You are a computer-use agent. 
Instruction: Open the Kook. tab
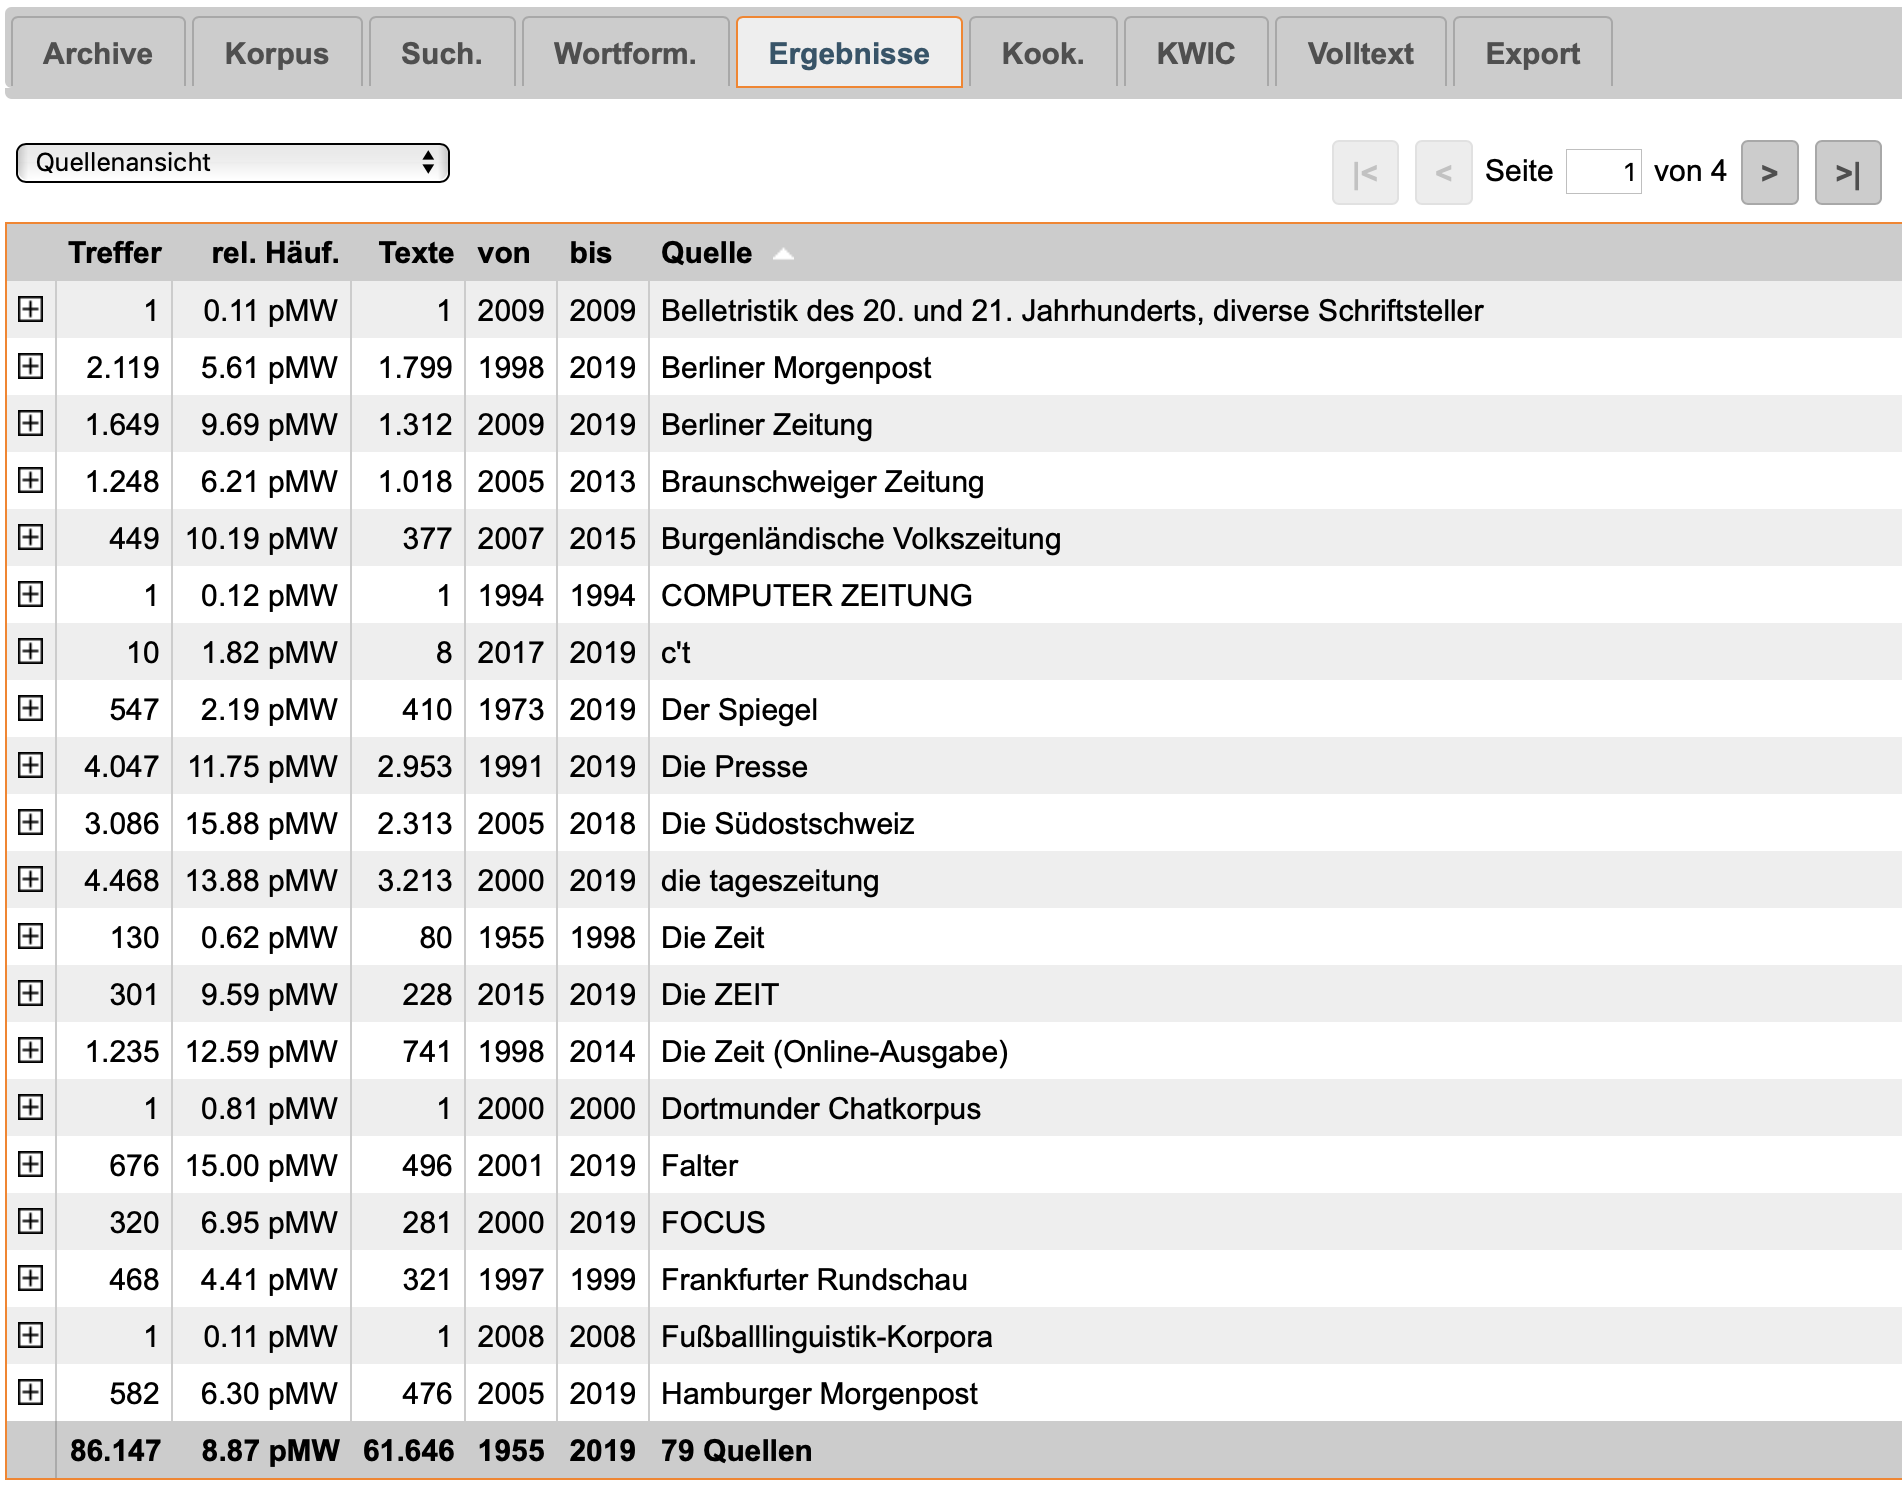pyautogui.click(x=1043, y=53)
